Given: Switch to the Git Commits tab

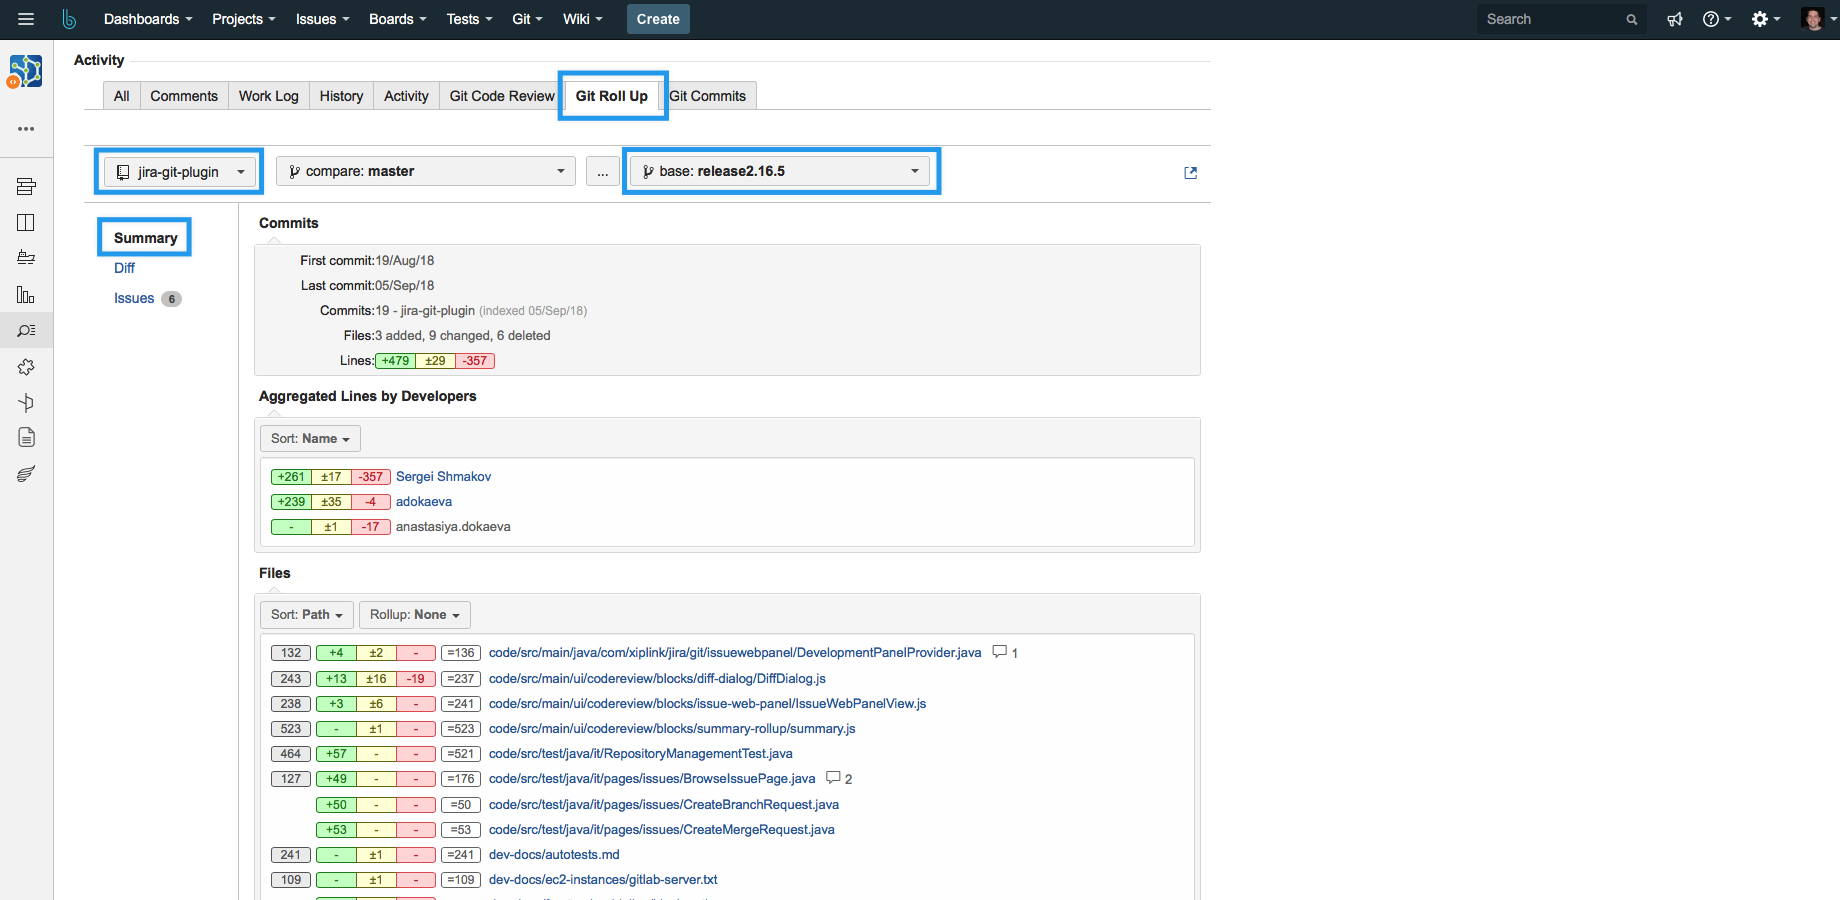Looking at the screenshot, I should (708, 96).
